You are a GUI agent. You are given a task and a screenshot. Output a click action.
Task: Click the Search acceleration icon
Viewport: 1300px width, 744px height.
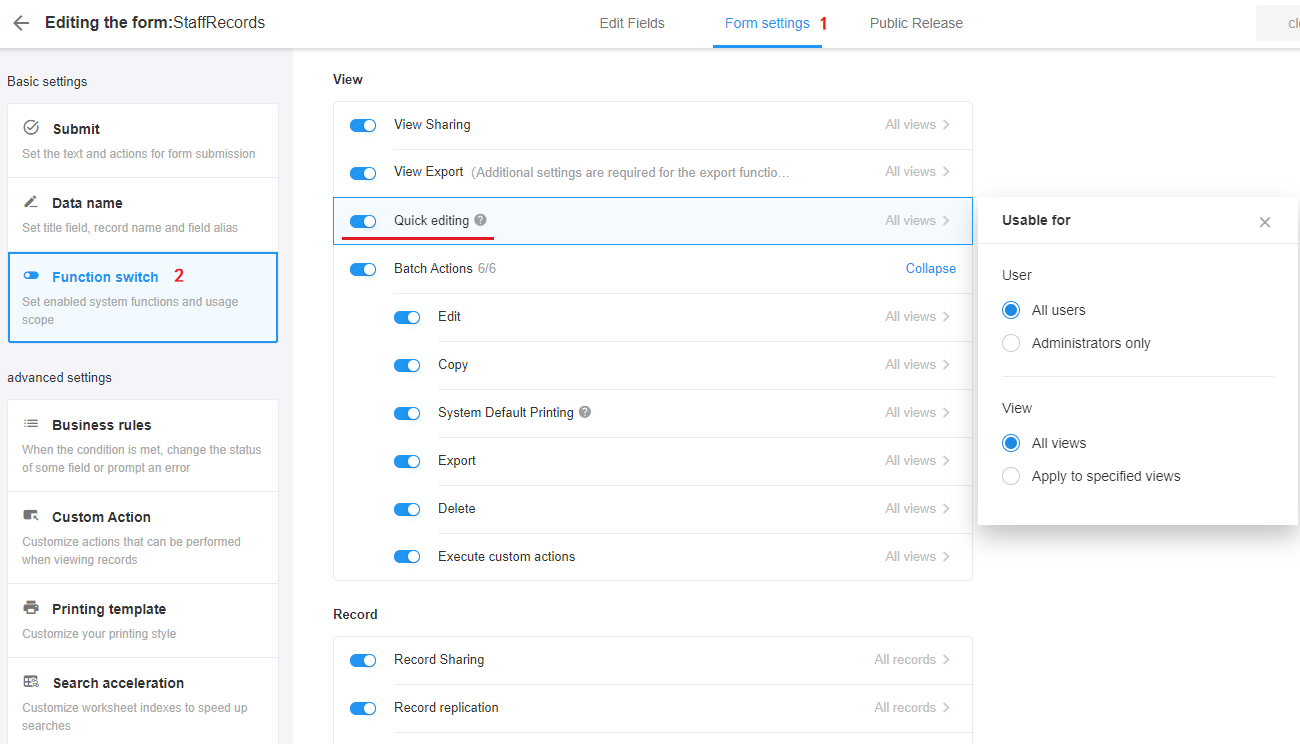31,682
